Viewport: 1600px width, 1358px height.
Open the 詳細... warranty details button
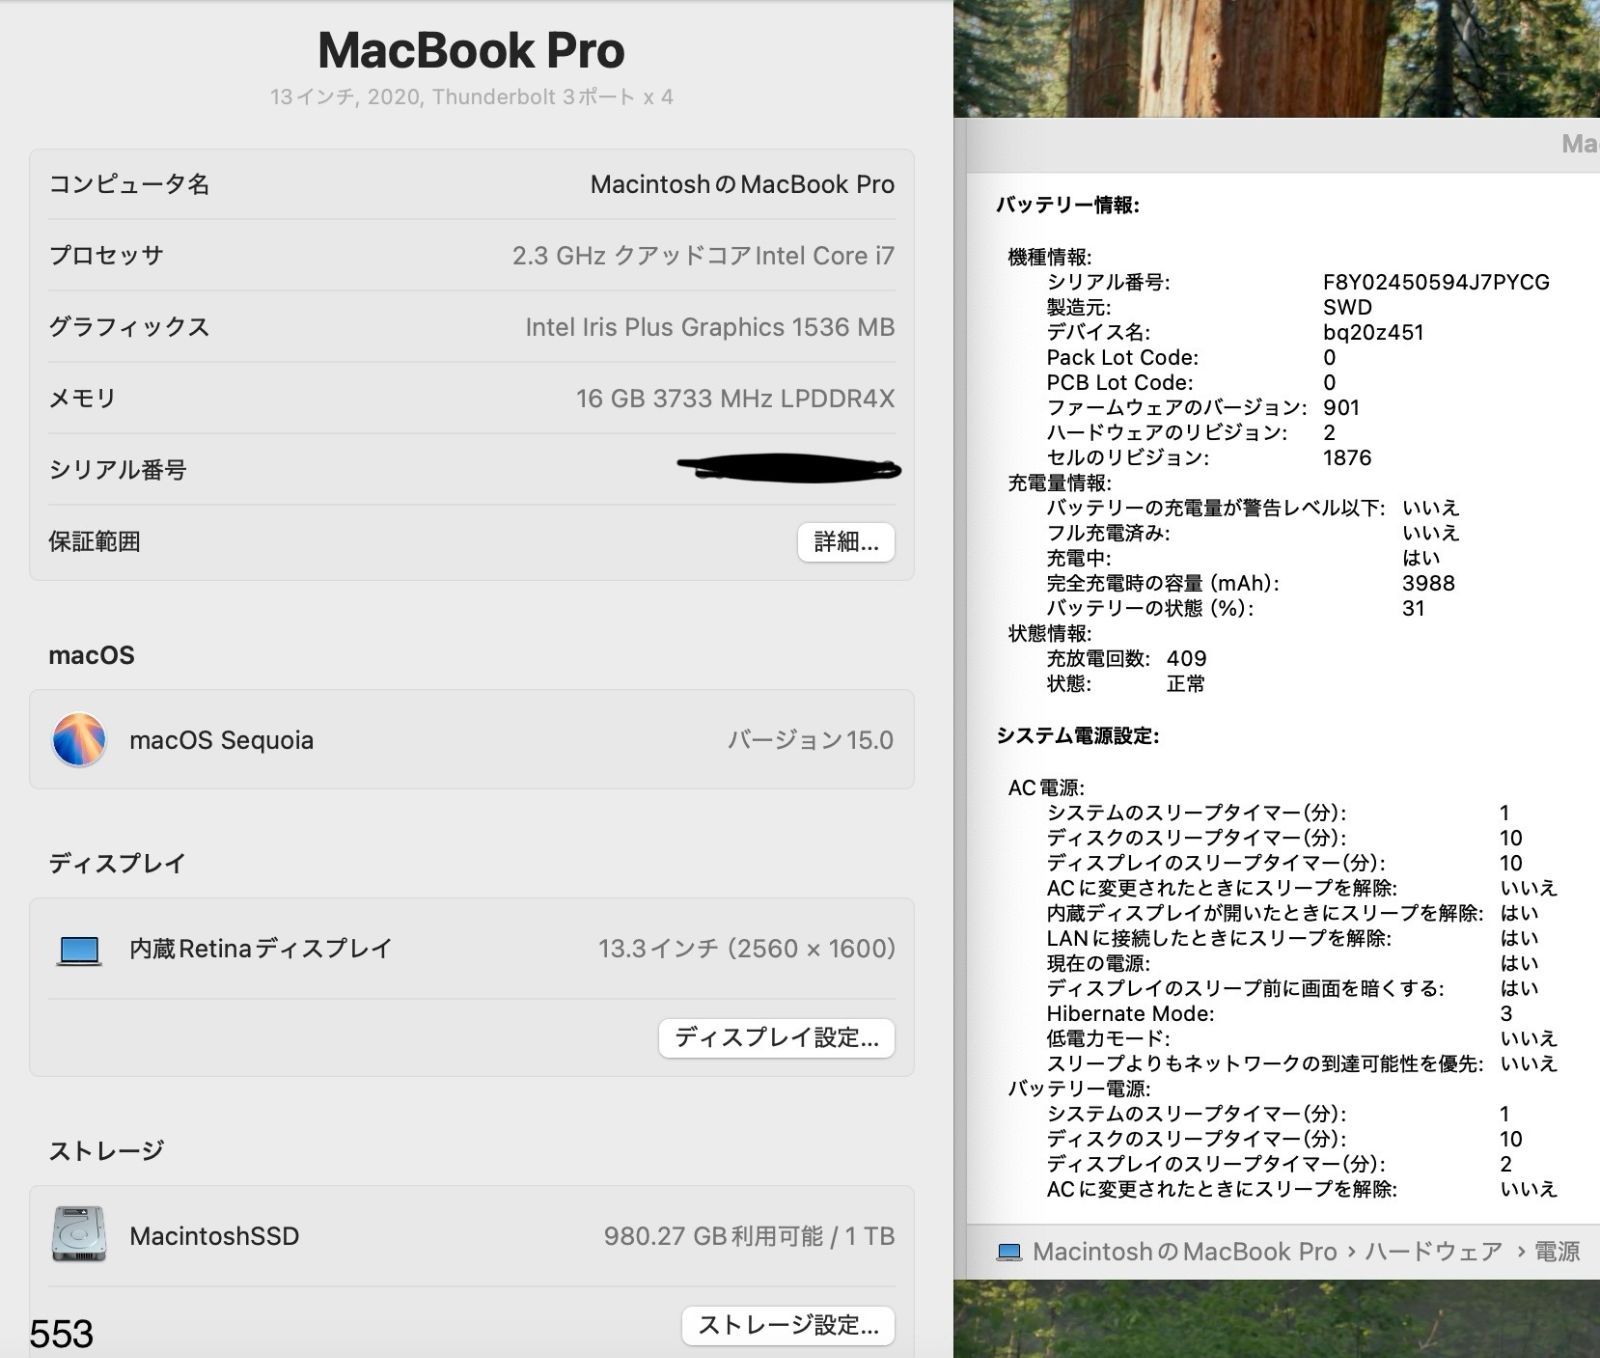coord(845,542)
